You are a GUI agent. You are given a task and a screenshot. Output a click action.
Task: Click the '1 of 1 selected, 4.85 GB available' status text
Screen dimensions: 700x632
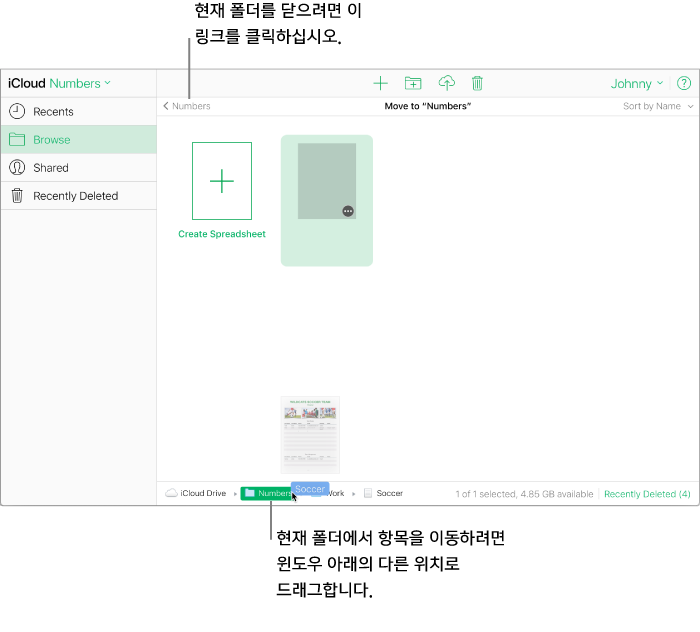[x=524, y=494]
